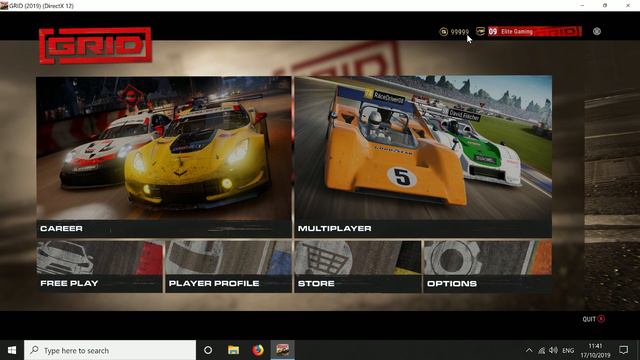Click the 99999 credits value
The image size is (640, 360).
coord(460,32)
